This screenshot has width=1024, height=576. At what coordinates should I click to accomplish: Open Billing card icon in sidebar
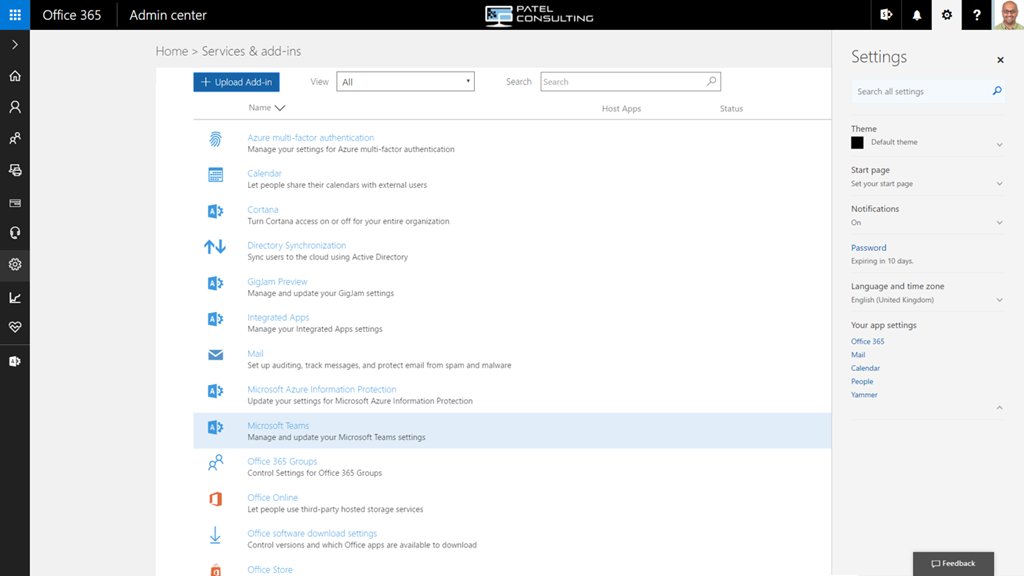point(15,203)
